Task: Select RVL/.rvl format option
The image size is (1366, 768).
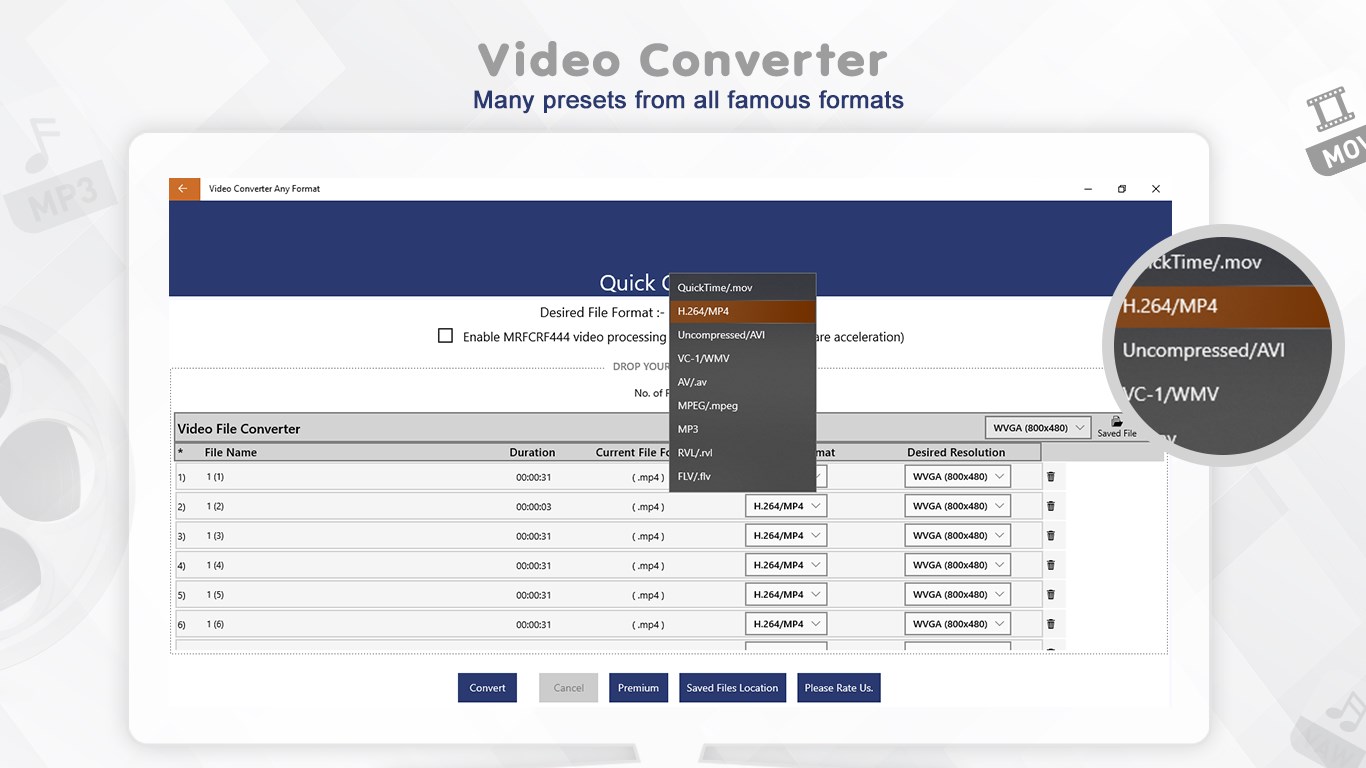Action: pos(743,453)
